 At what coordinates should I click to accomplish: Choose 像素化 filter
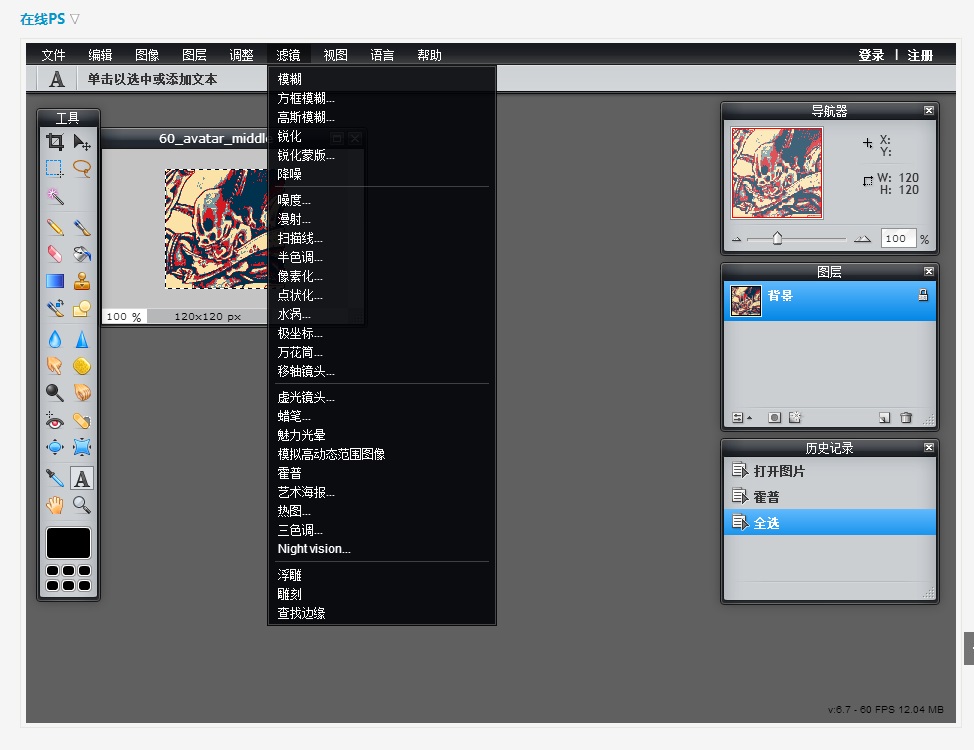381,276
